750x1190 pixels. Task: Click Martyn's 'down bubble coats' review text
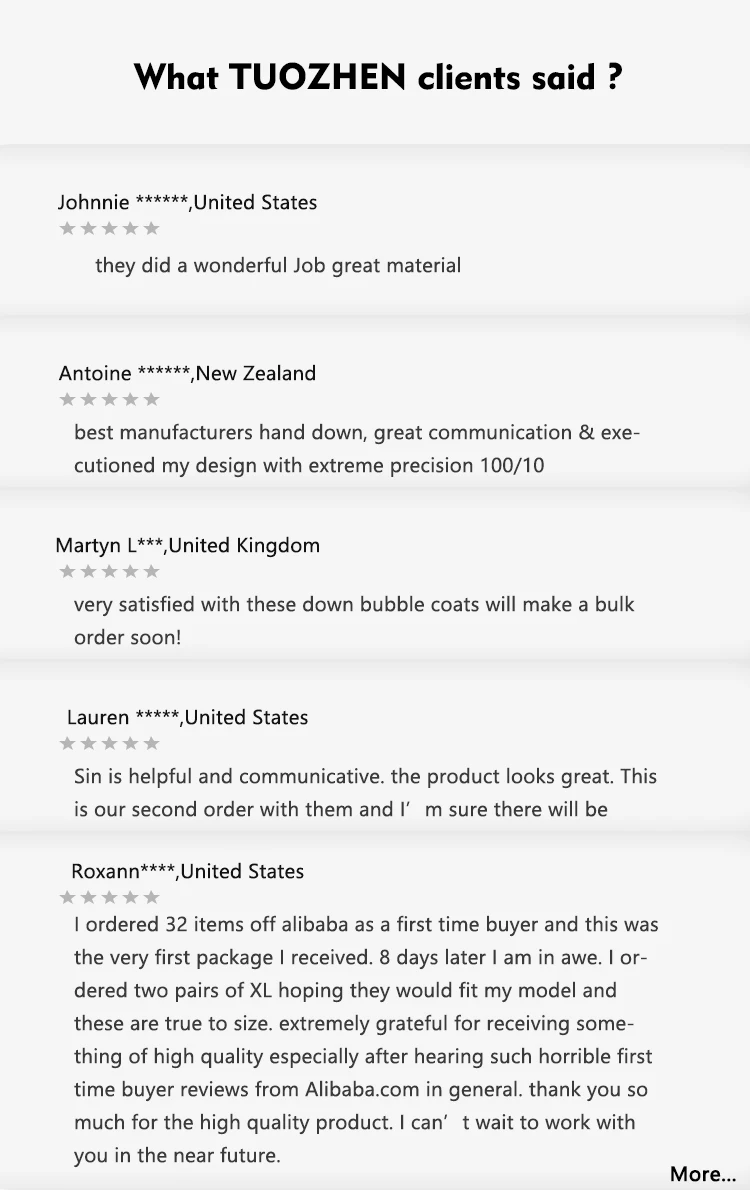pos(354,620)
